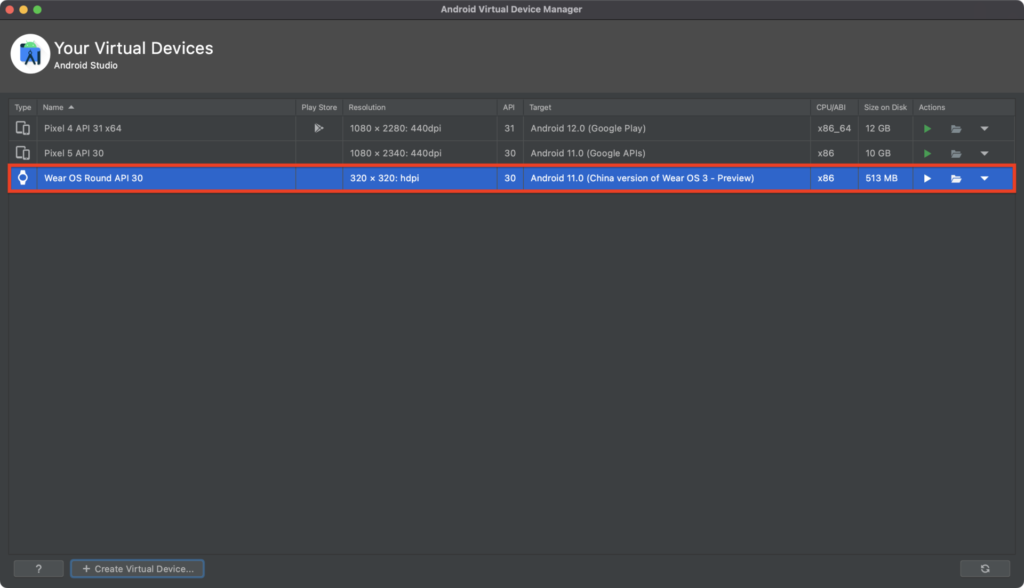The width and height of the screenshot is (1024, 588).
Task: Maximize the window with the green button
Action: 37,9
